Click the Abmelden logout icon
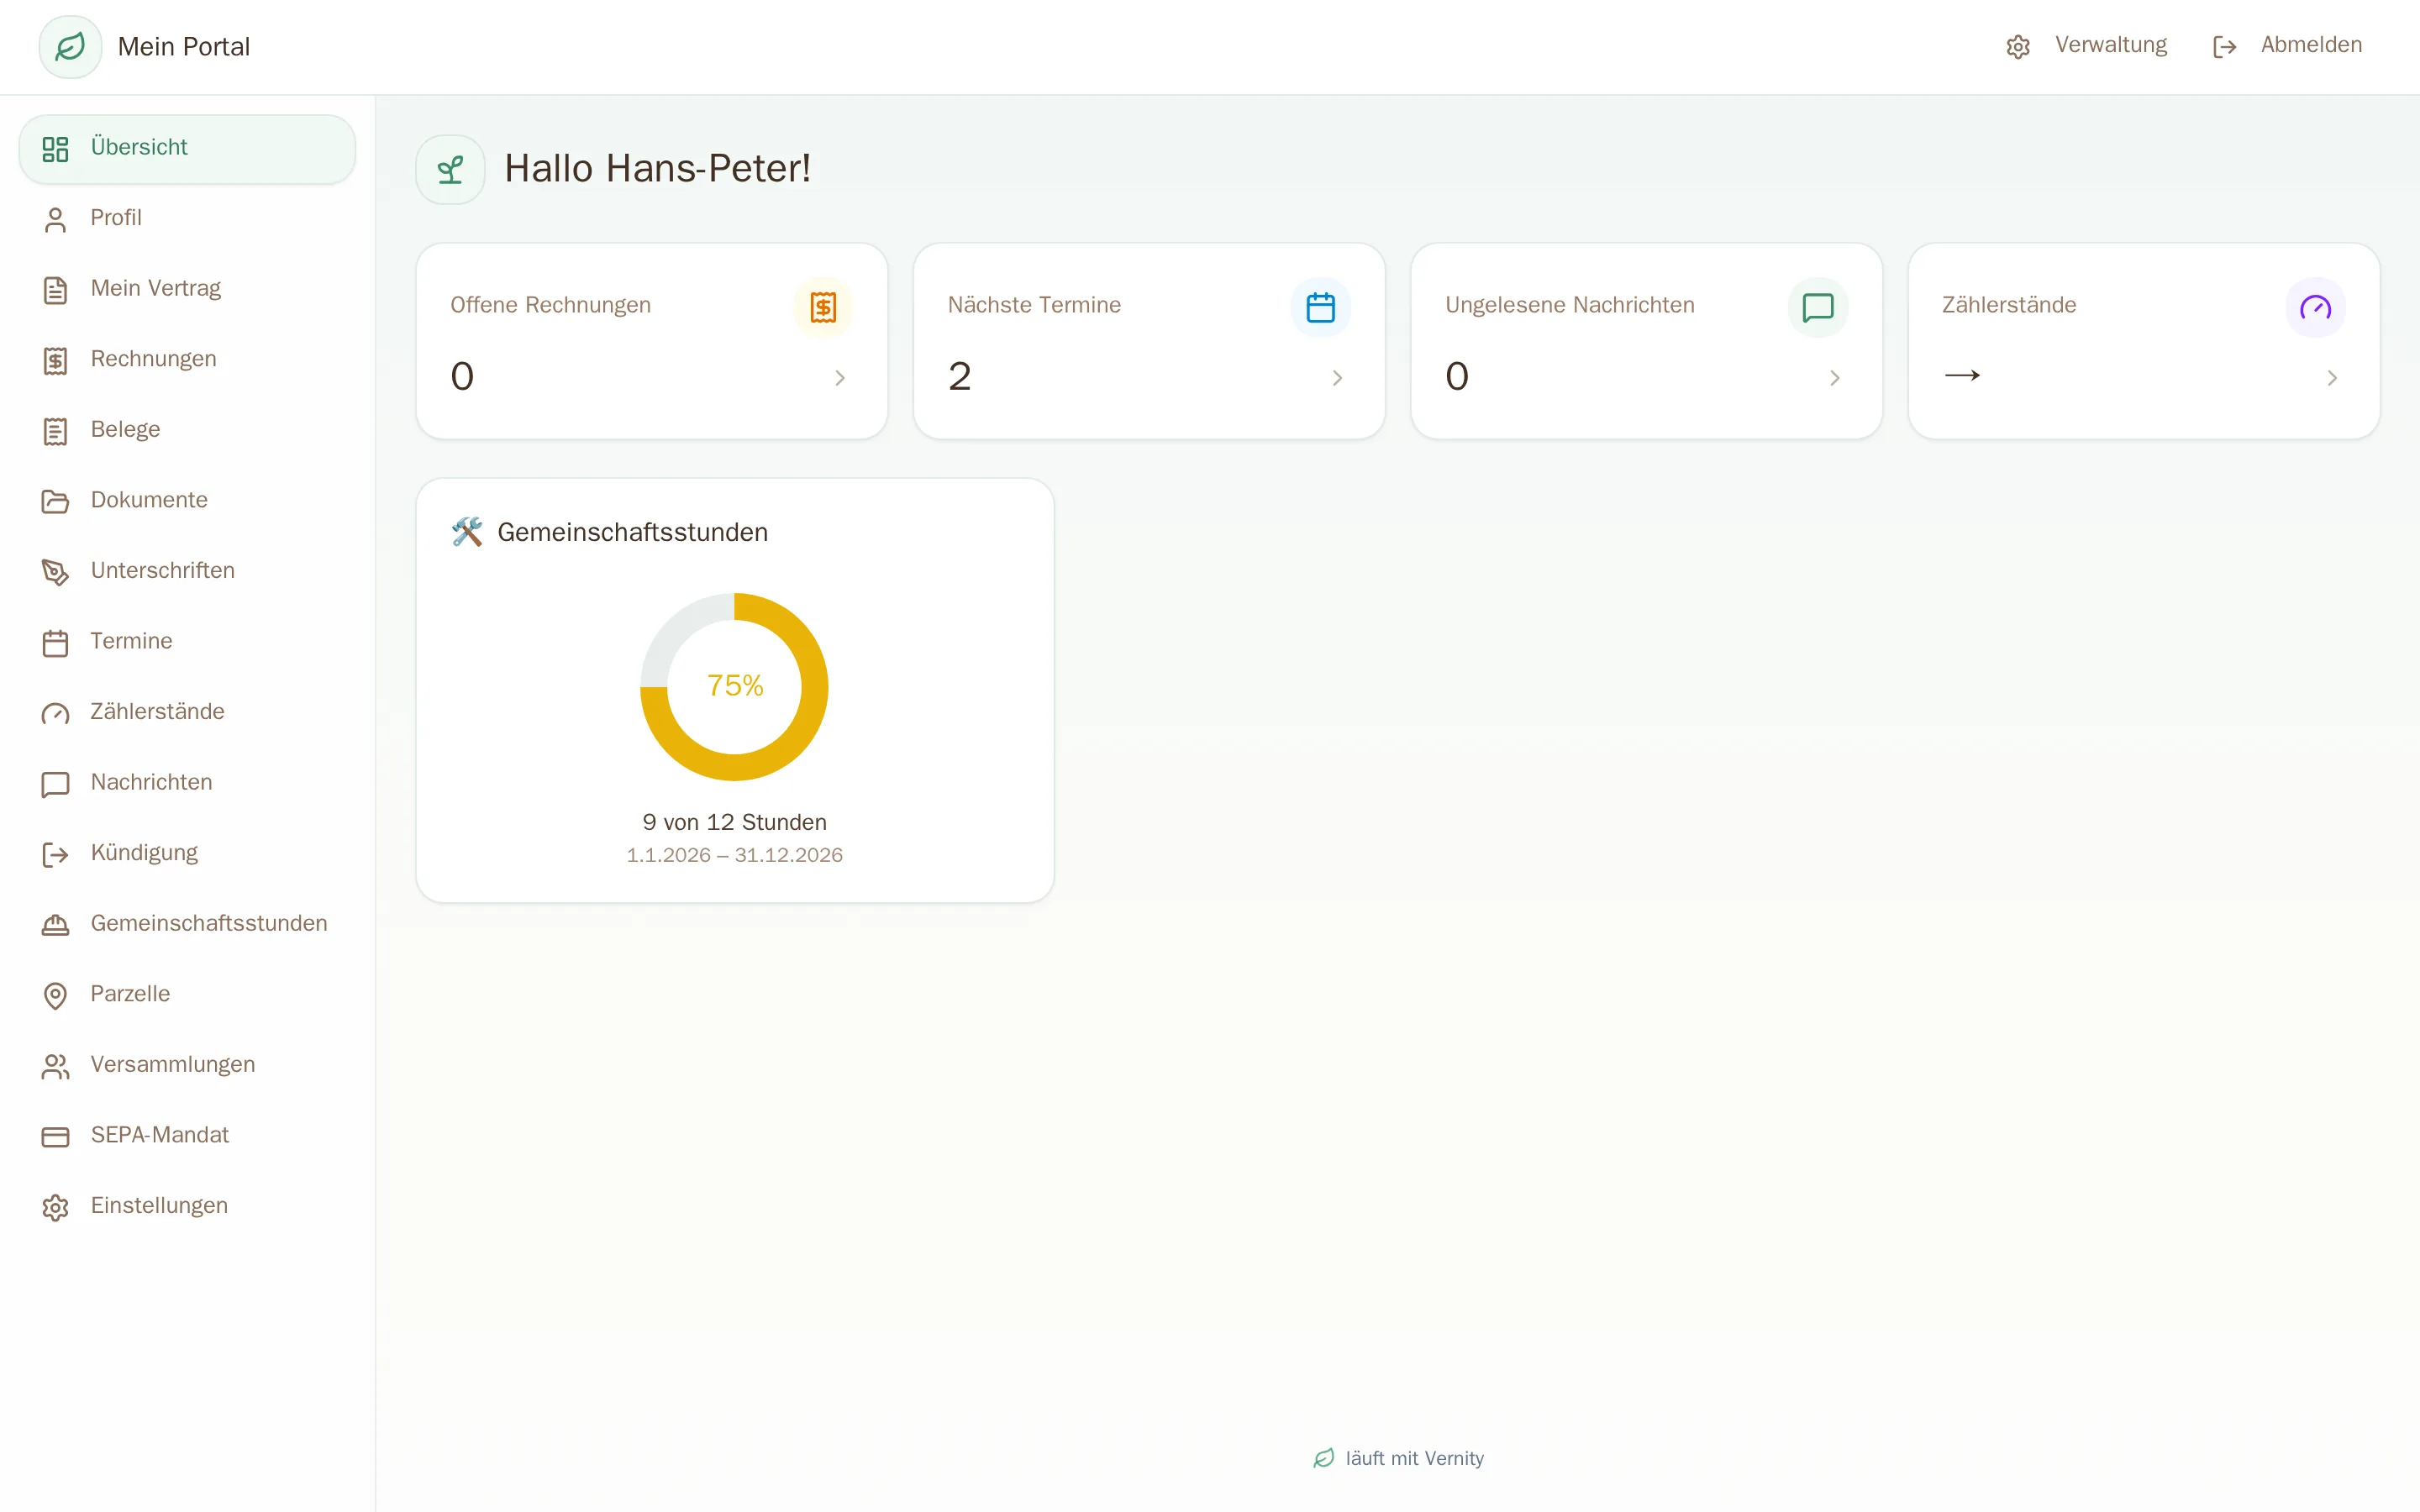Viewport: 2420px width, 1512px height. pyautogui.click(x=2224, y=47)
